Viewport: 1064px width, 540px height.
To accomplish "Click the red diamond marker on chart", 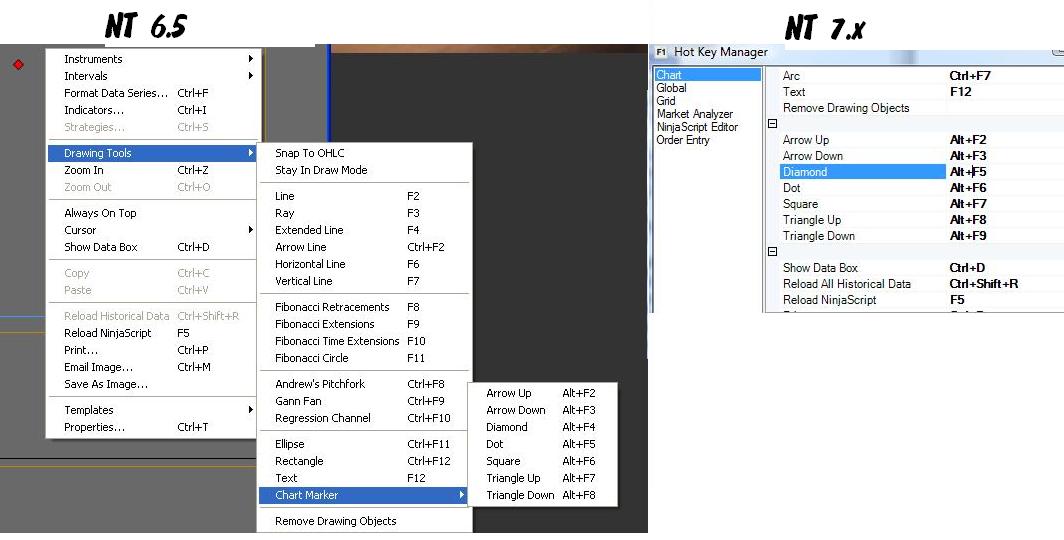I will tap(18, 64).
